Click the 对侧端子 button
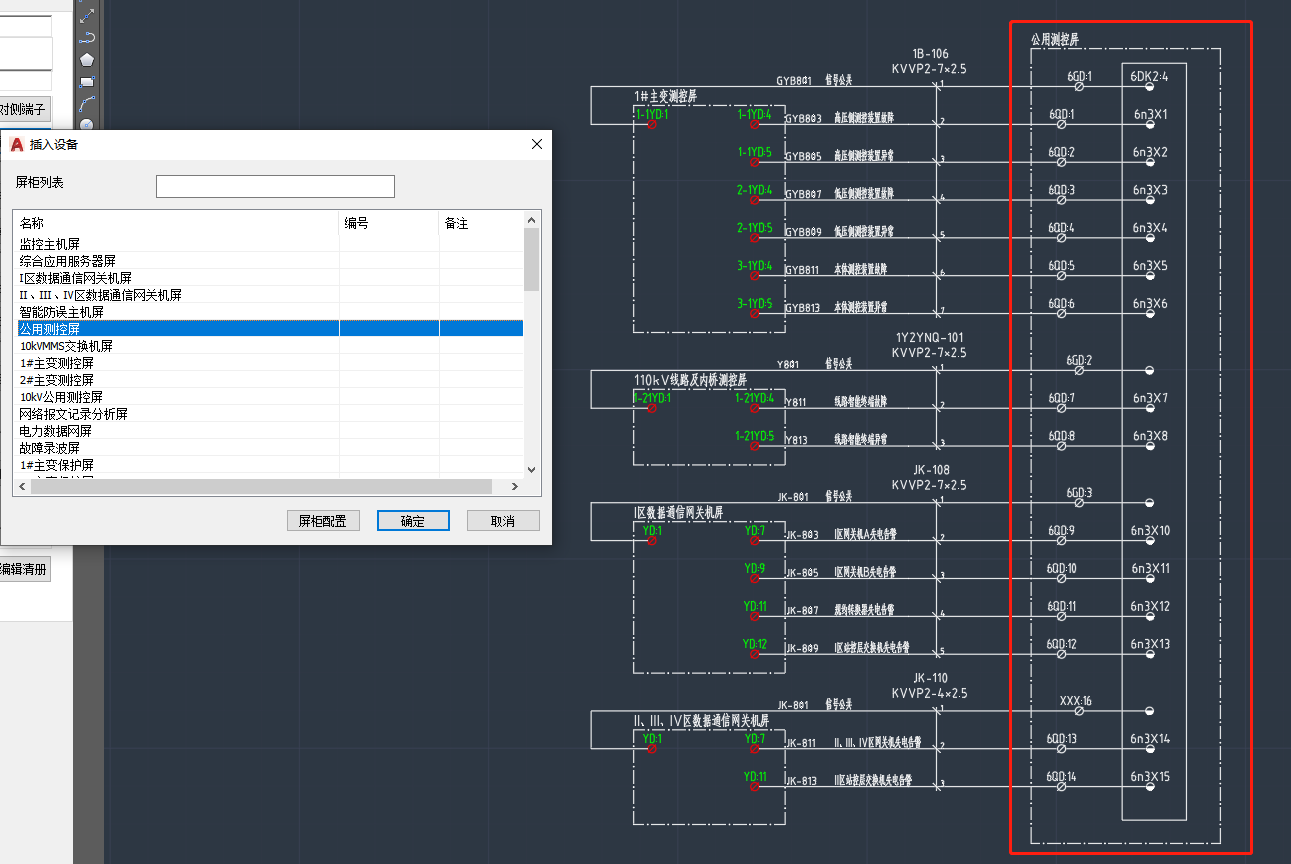 (x=24, y=109)
